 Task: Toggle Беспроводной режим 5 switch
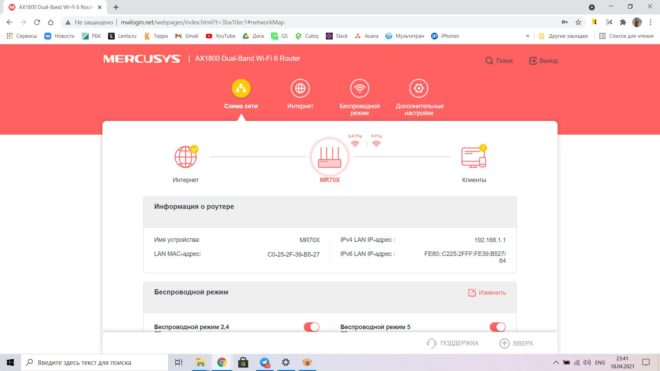coord(498,327)
